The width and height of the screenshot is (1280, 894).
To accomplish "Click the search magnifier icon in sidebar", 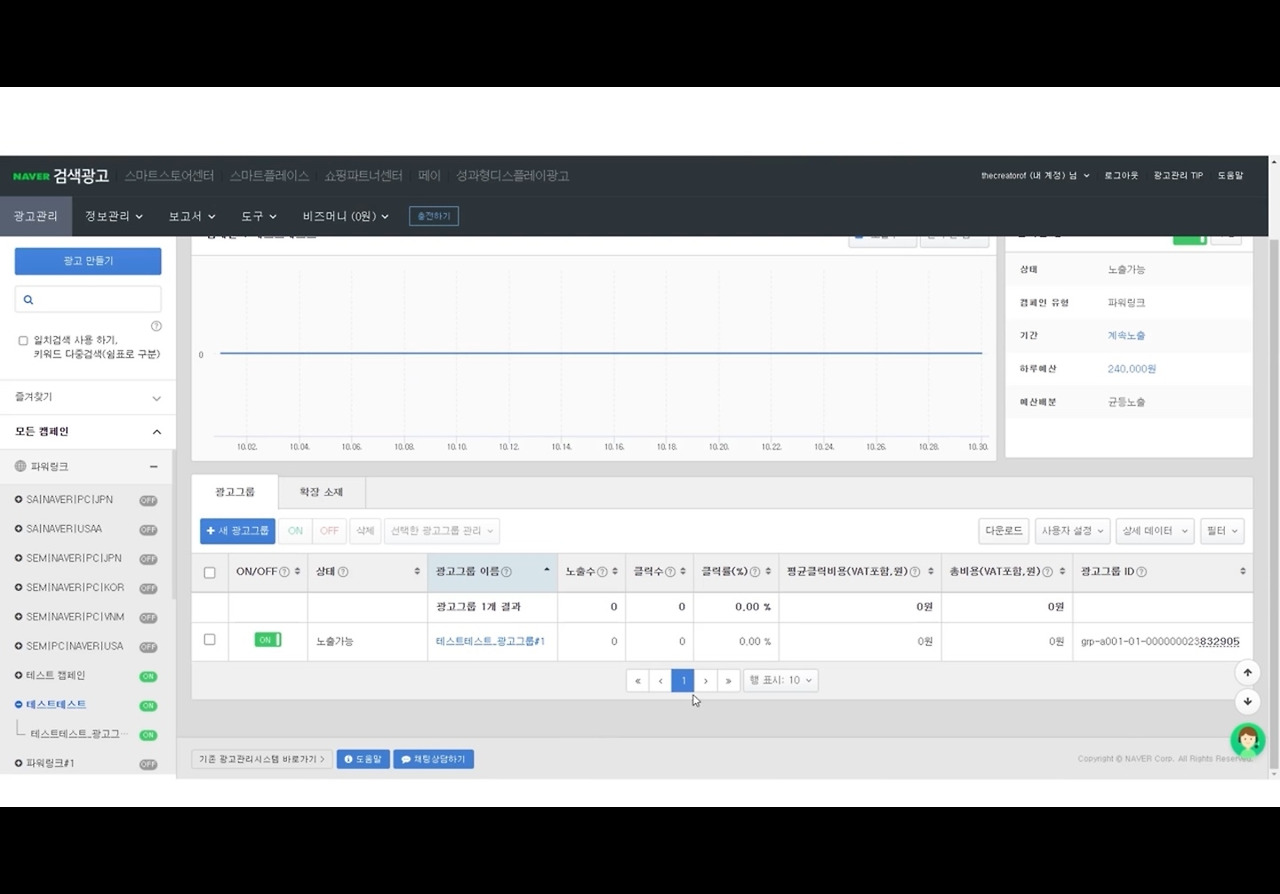I will click(x=29, y=299).
